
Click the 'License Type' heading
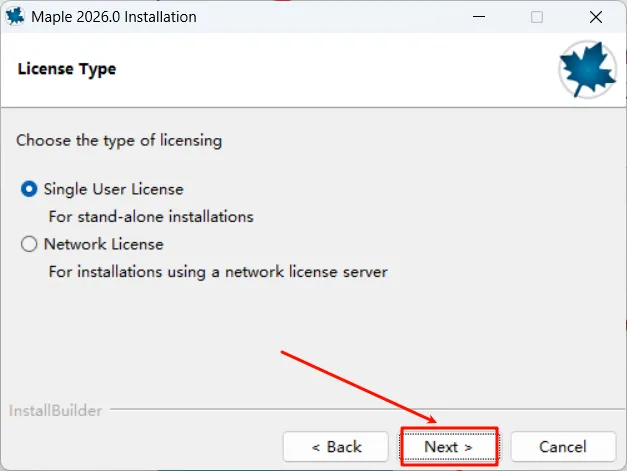pyautogui.click(x=67, y=69)
